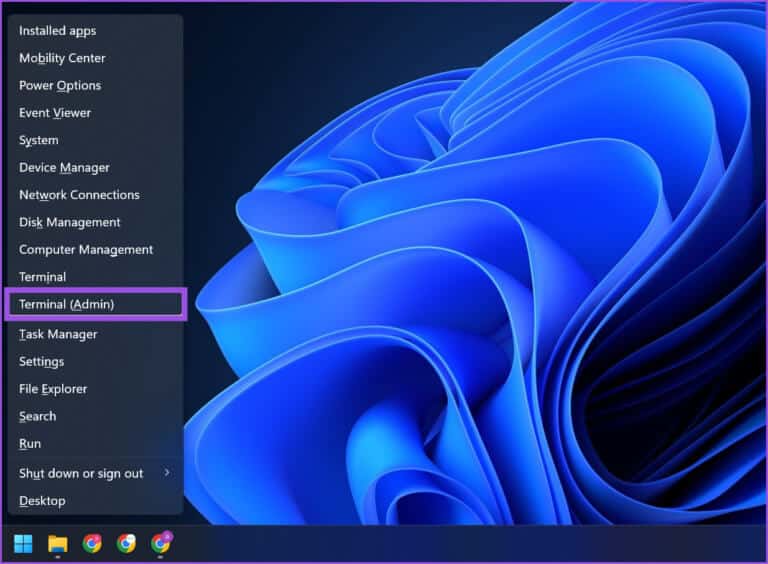Open Chrome icon with pink profile badge
The width and height of the screenshot is (768, 564).
(92, 543)
